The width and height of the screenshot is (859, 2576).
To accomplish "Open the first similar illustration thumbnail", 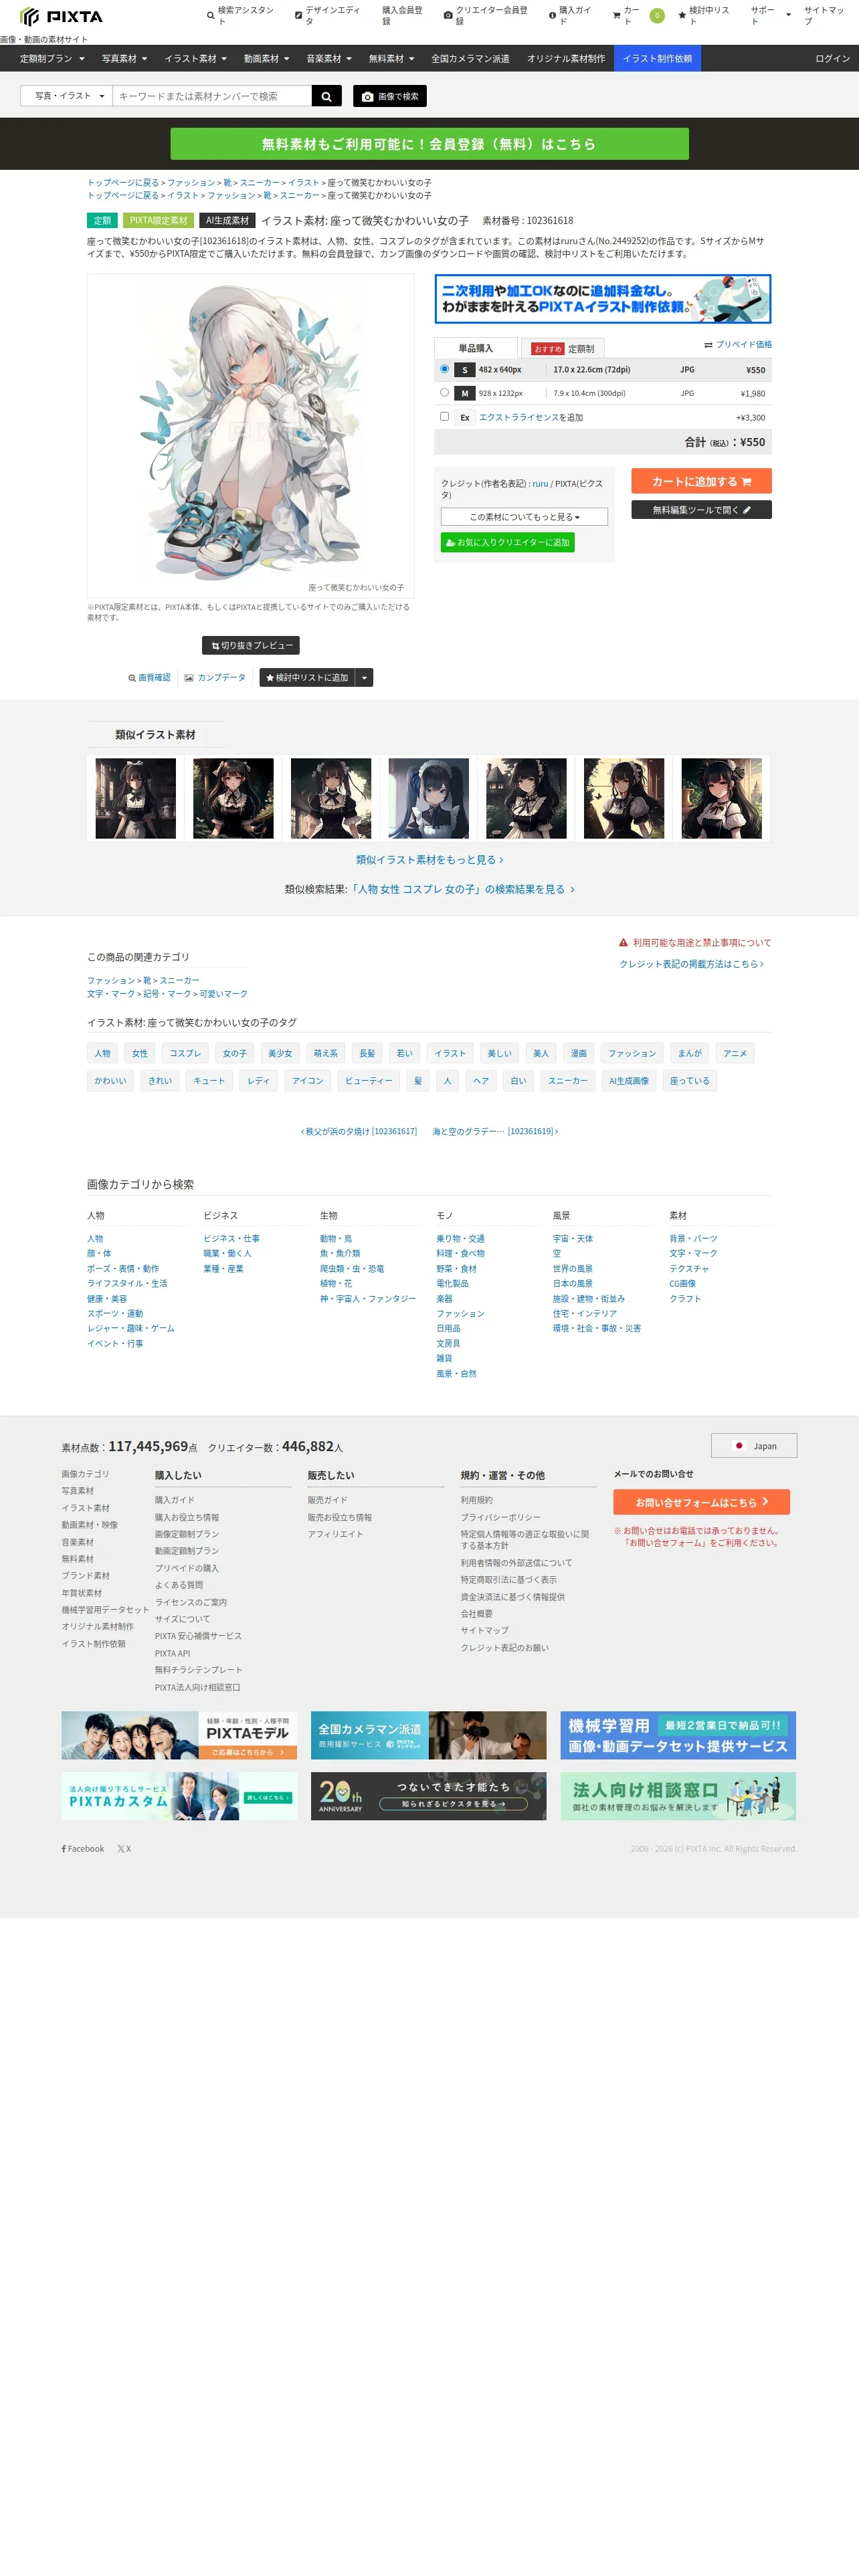I will pos(136,798).
